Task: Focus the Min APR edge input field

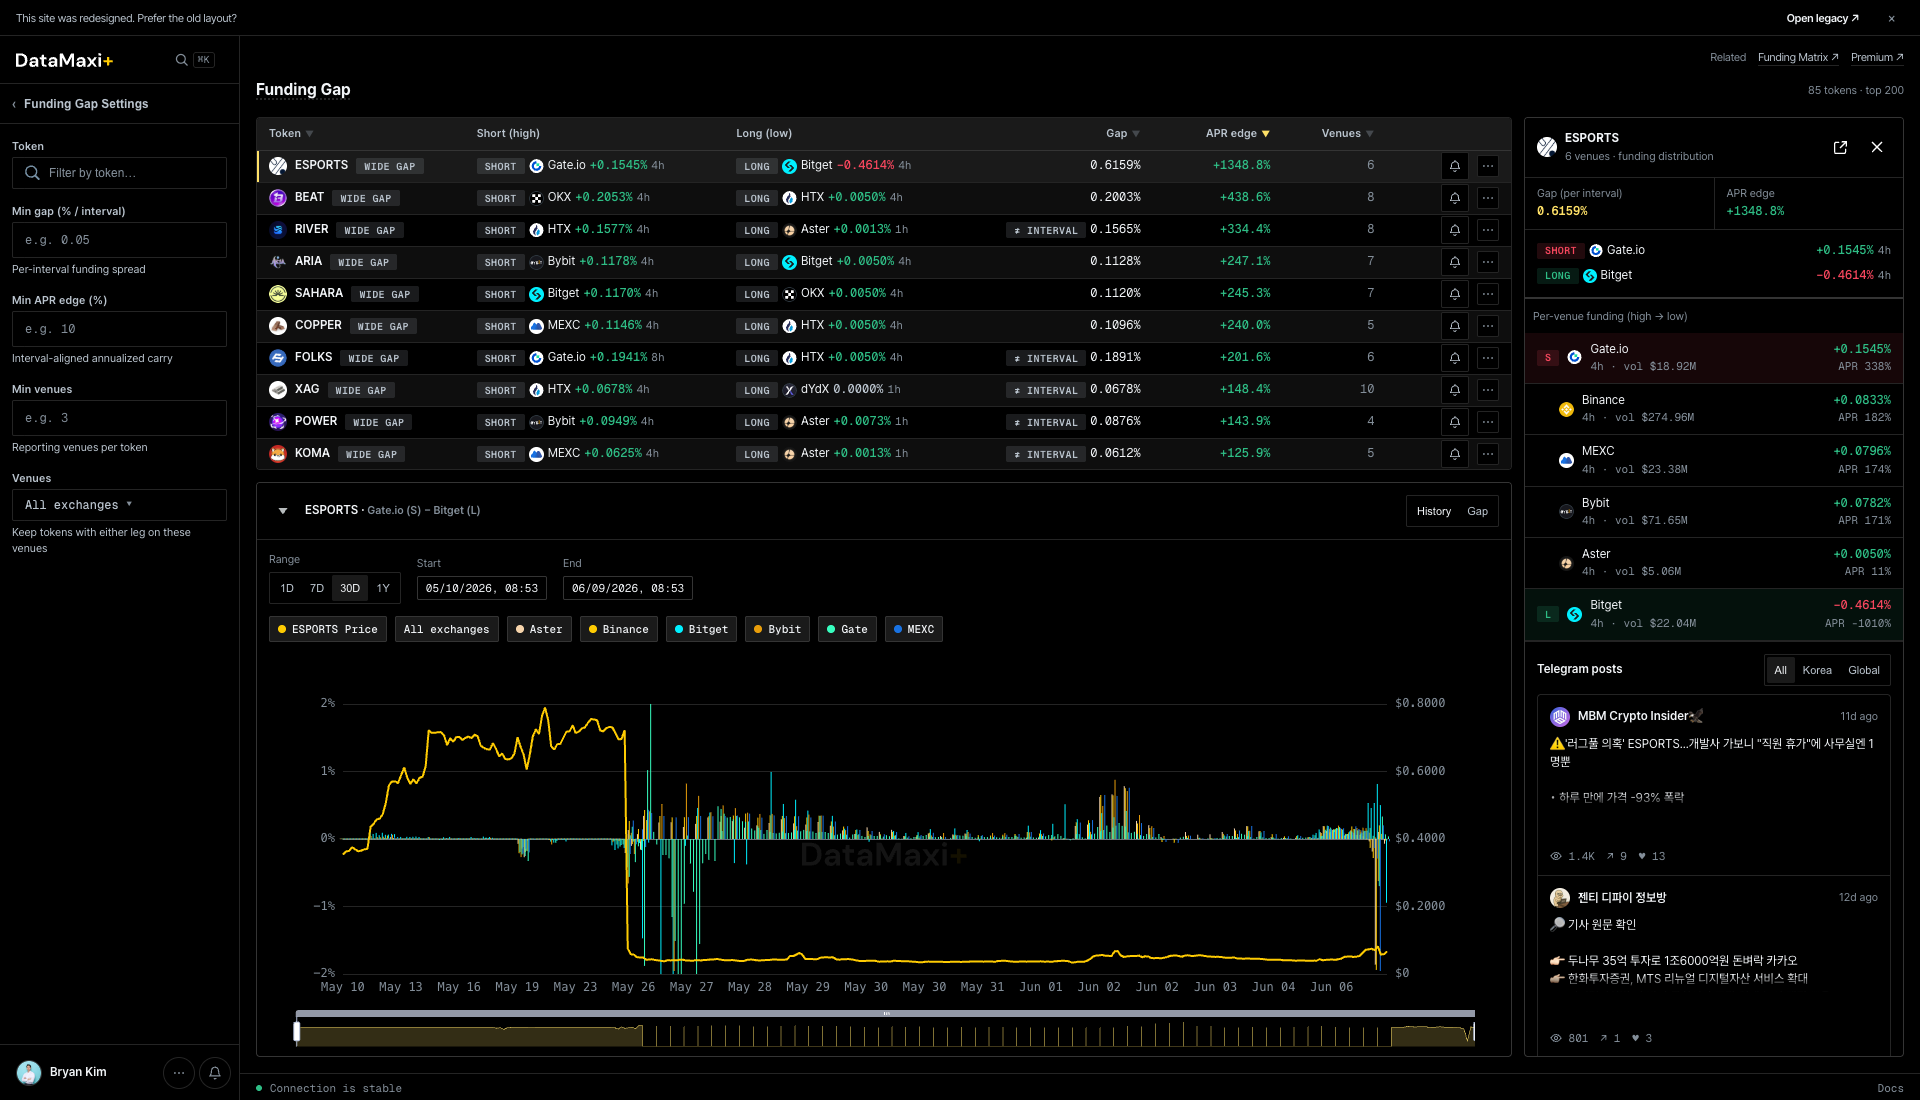Action: (x=119, y=329)
